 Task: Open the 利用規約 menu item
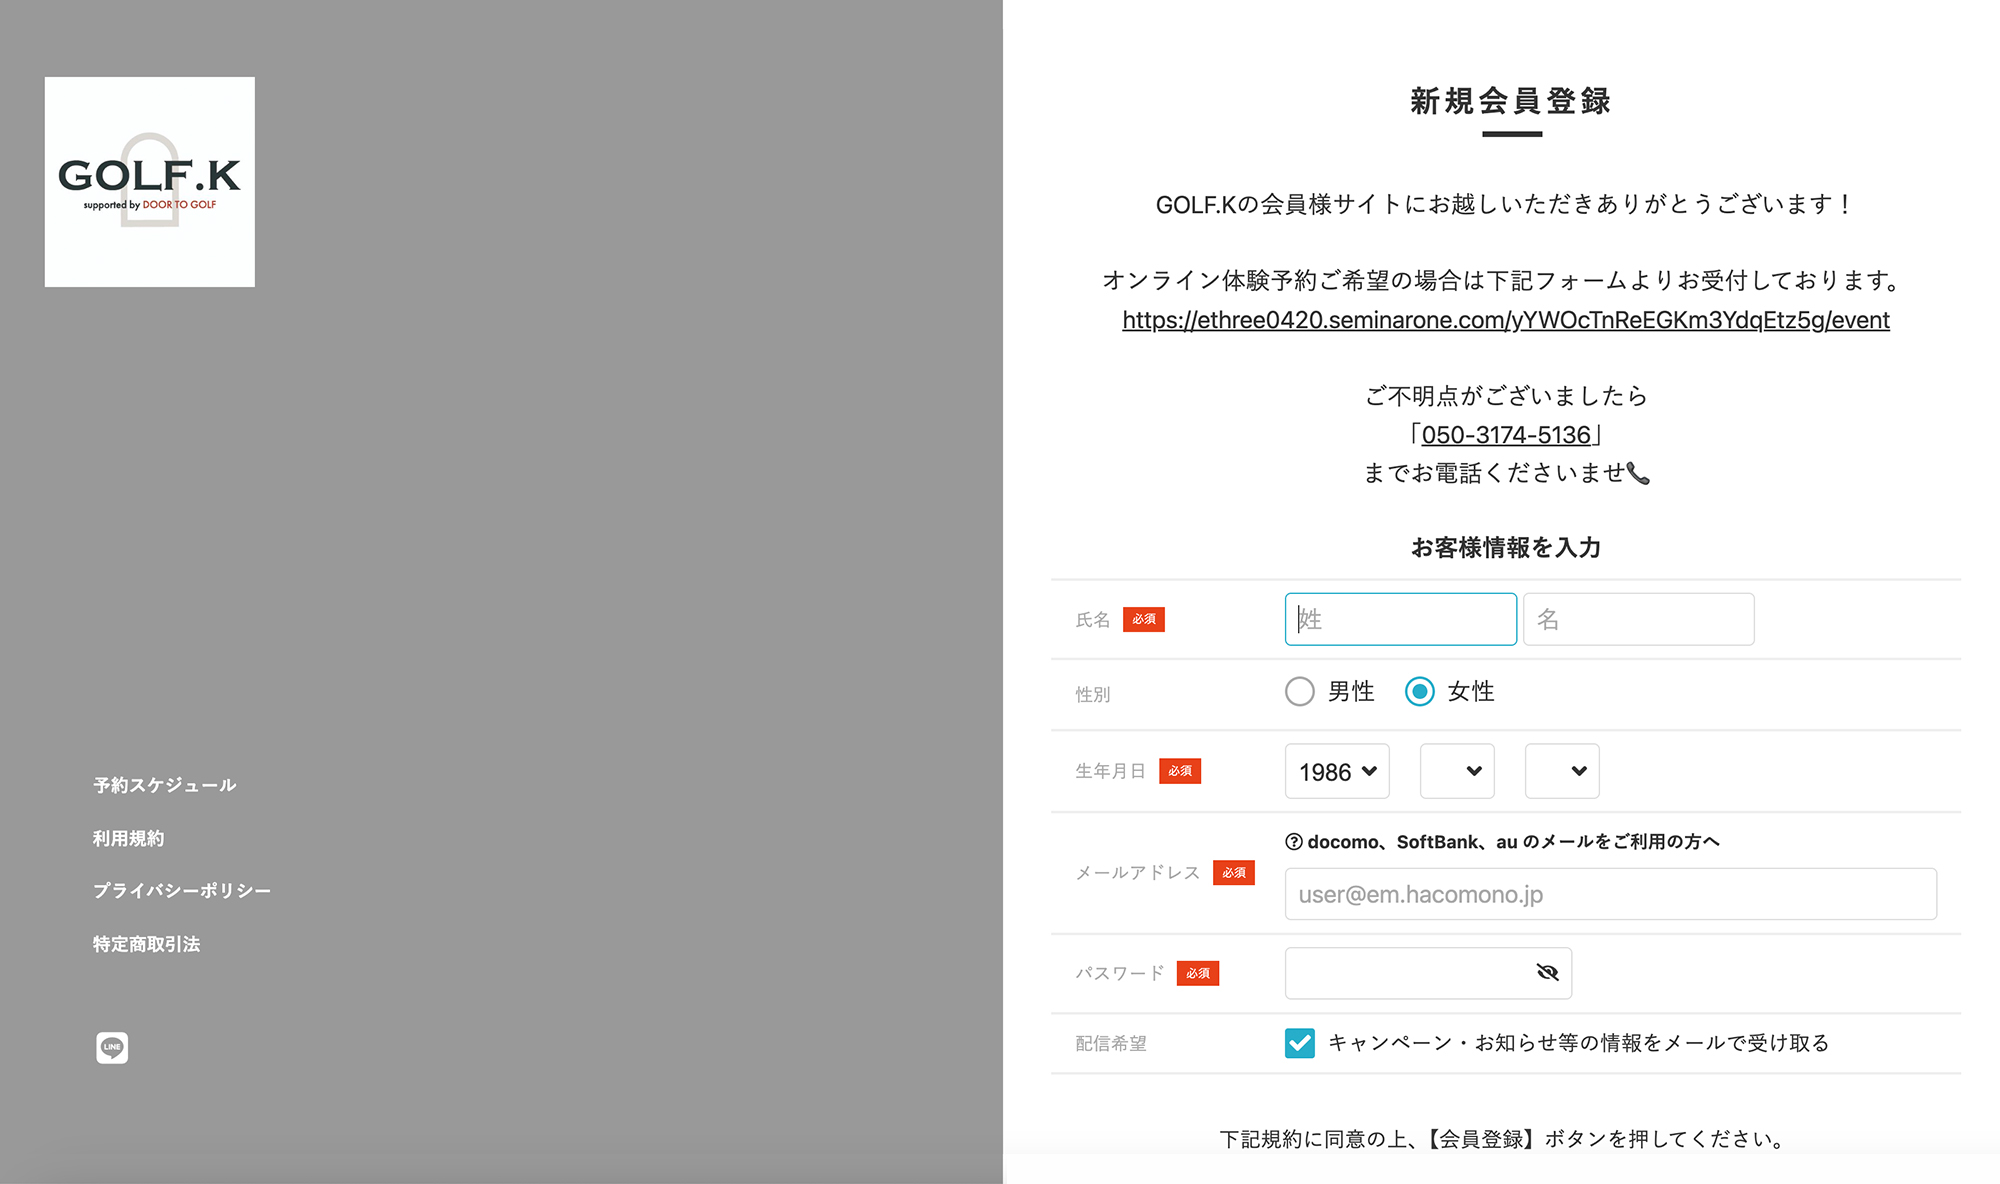[128, 838]
